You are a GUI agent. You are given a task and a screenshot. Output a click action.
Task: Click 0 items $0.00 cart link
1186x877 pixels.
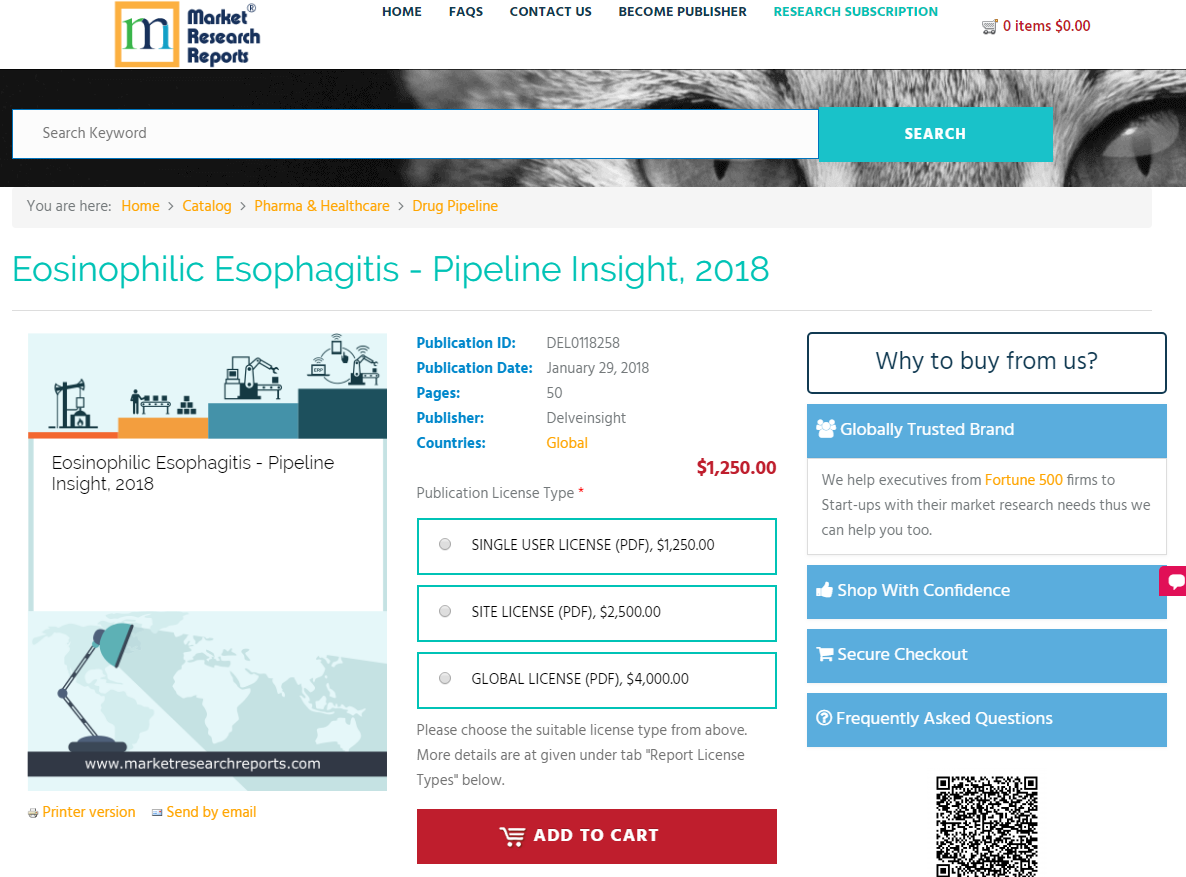pos(1046,26)
